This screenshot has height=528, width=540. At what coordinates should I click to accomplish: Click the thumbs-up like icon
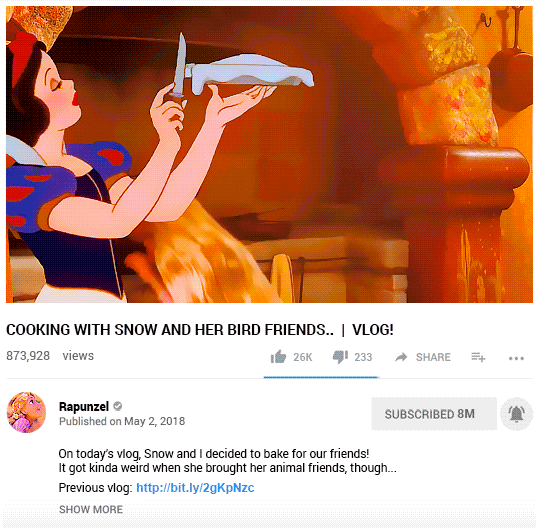(x=278, y=357)
